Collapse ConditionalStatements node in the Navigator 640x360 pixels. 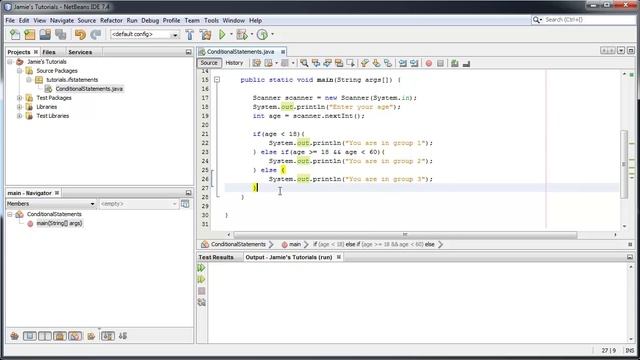coord(10,214)
